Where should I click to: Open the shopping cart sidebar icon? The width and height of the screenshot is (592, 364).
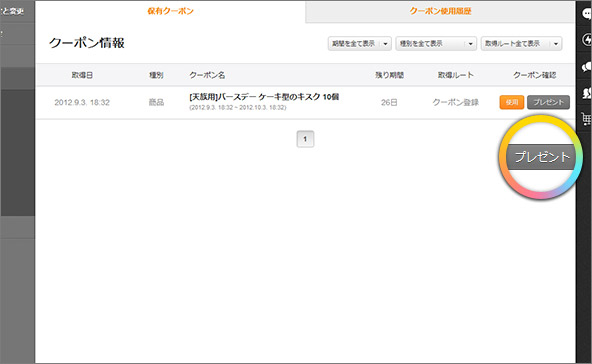pos(587,119)
